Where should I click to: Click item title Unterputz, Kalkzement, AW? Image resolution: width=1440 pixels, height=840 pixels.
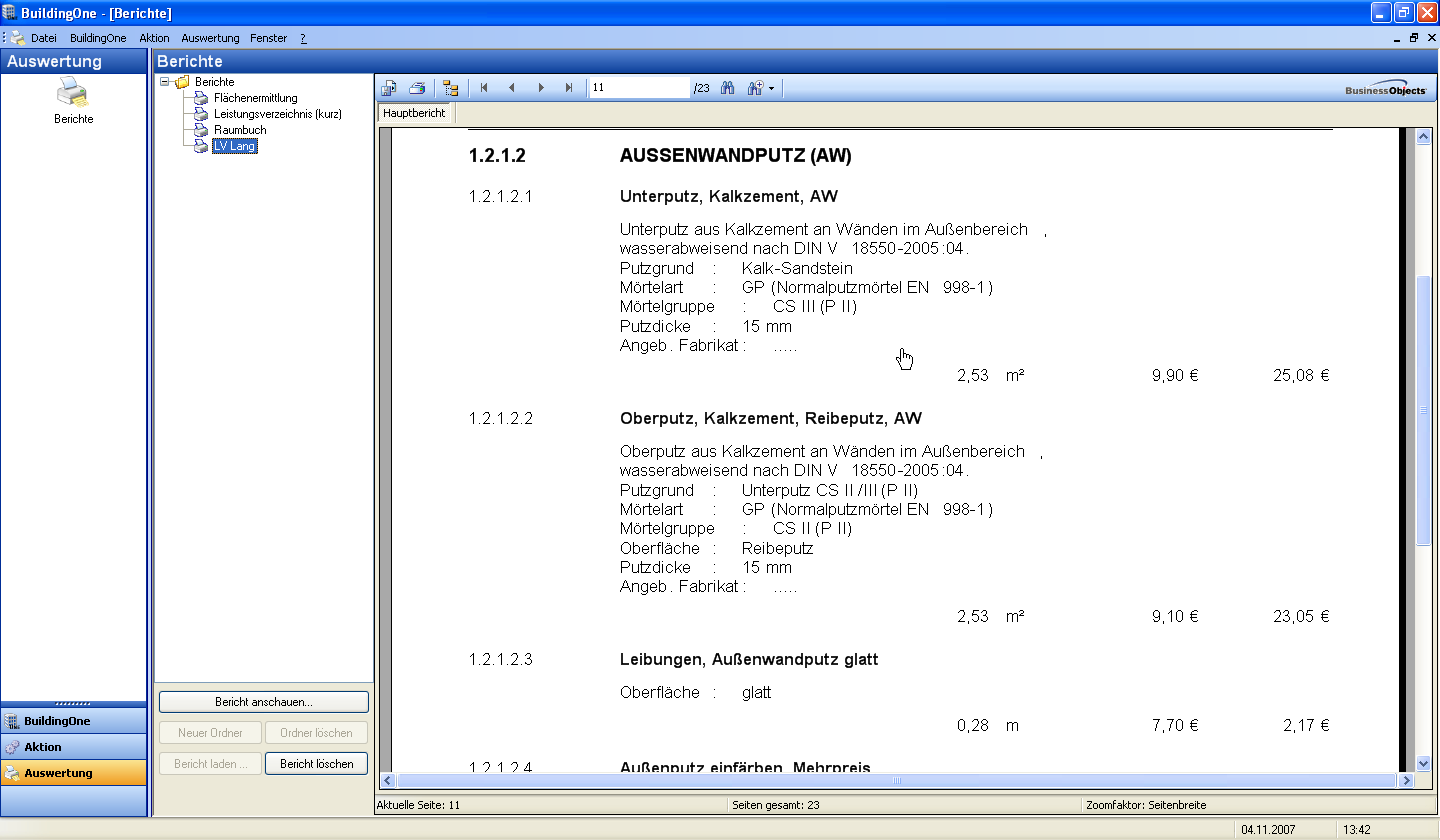click(x=729, y=197)
